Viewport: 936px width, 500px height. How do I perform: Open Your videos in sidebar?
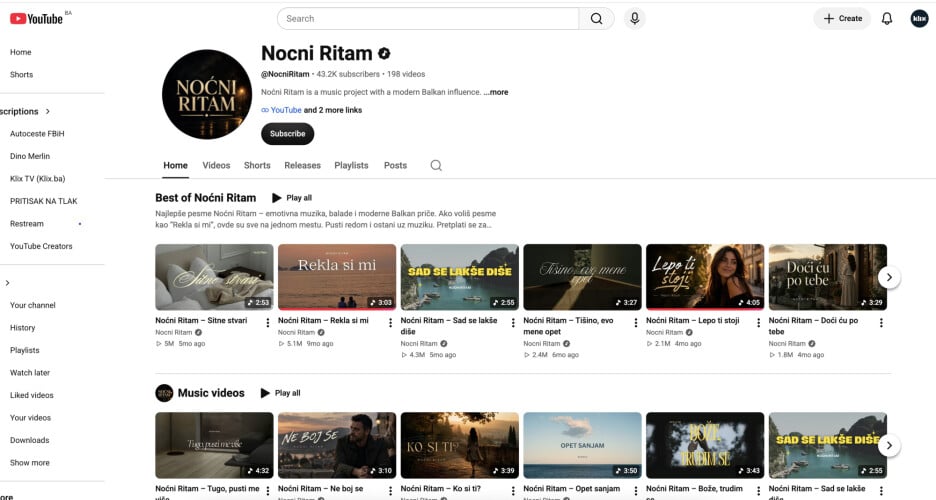coord(30,418)
